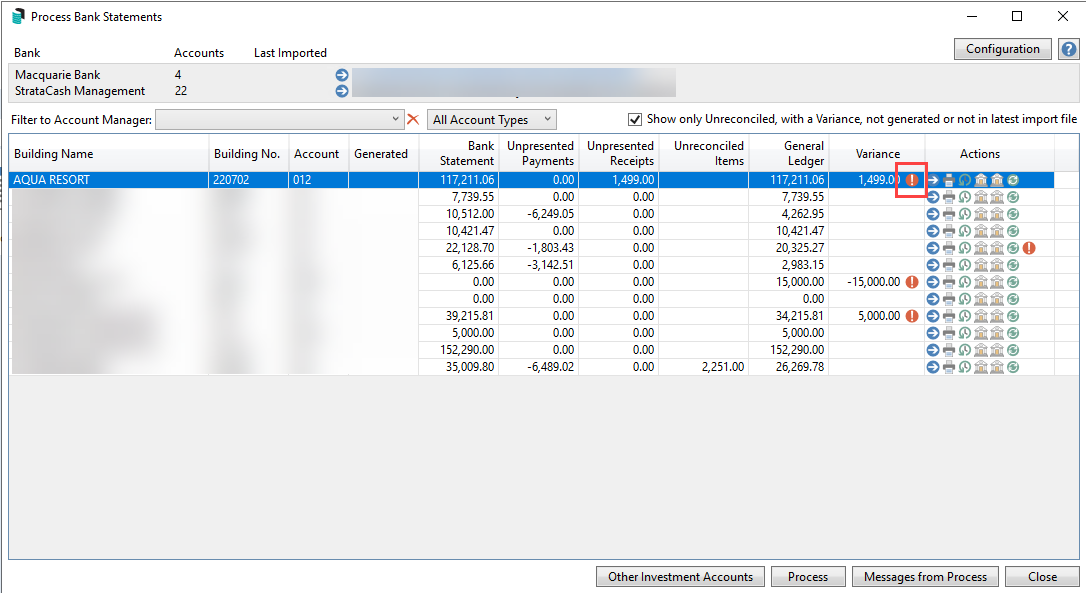This screenshot has height=593, width=1086.
Task: Open the Configuration button
Action: tap(1003, 49)
